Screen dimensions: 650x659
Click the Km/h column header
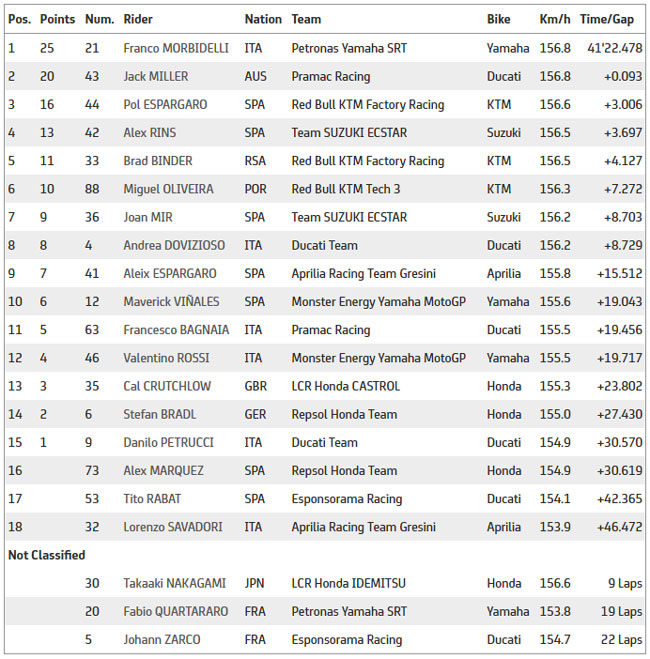pos(555,19)
